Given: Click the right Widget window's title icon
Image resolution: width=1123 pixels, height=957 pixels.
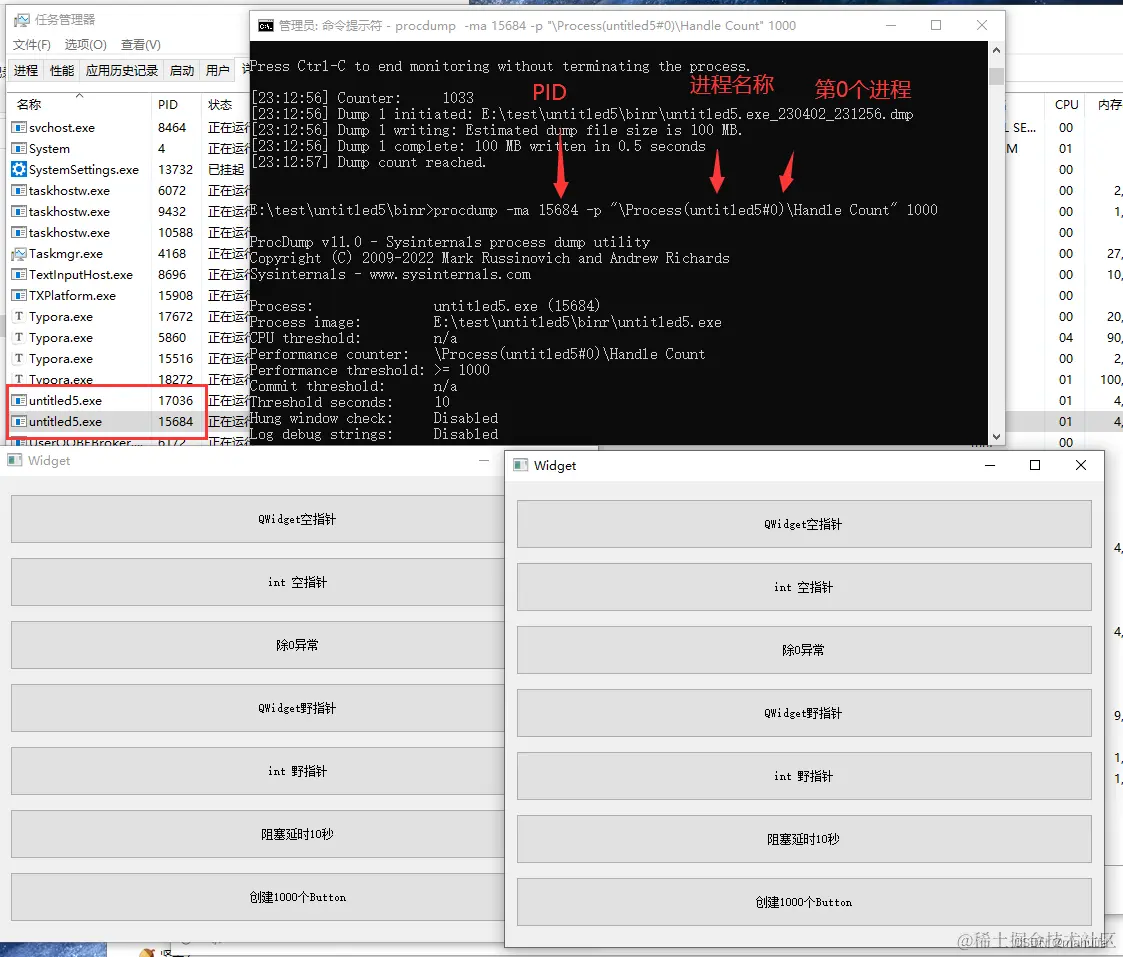Looking at the screenshot, I should (521, 466).
